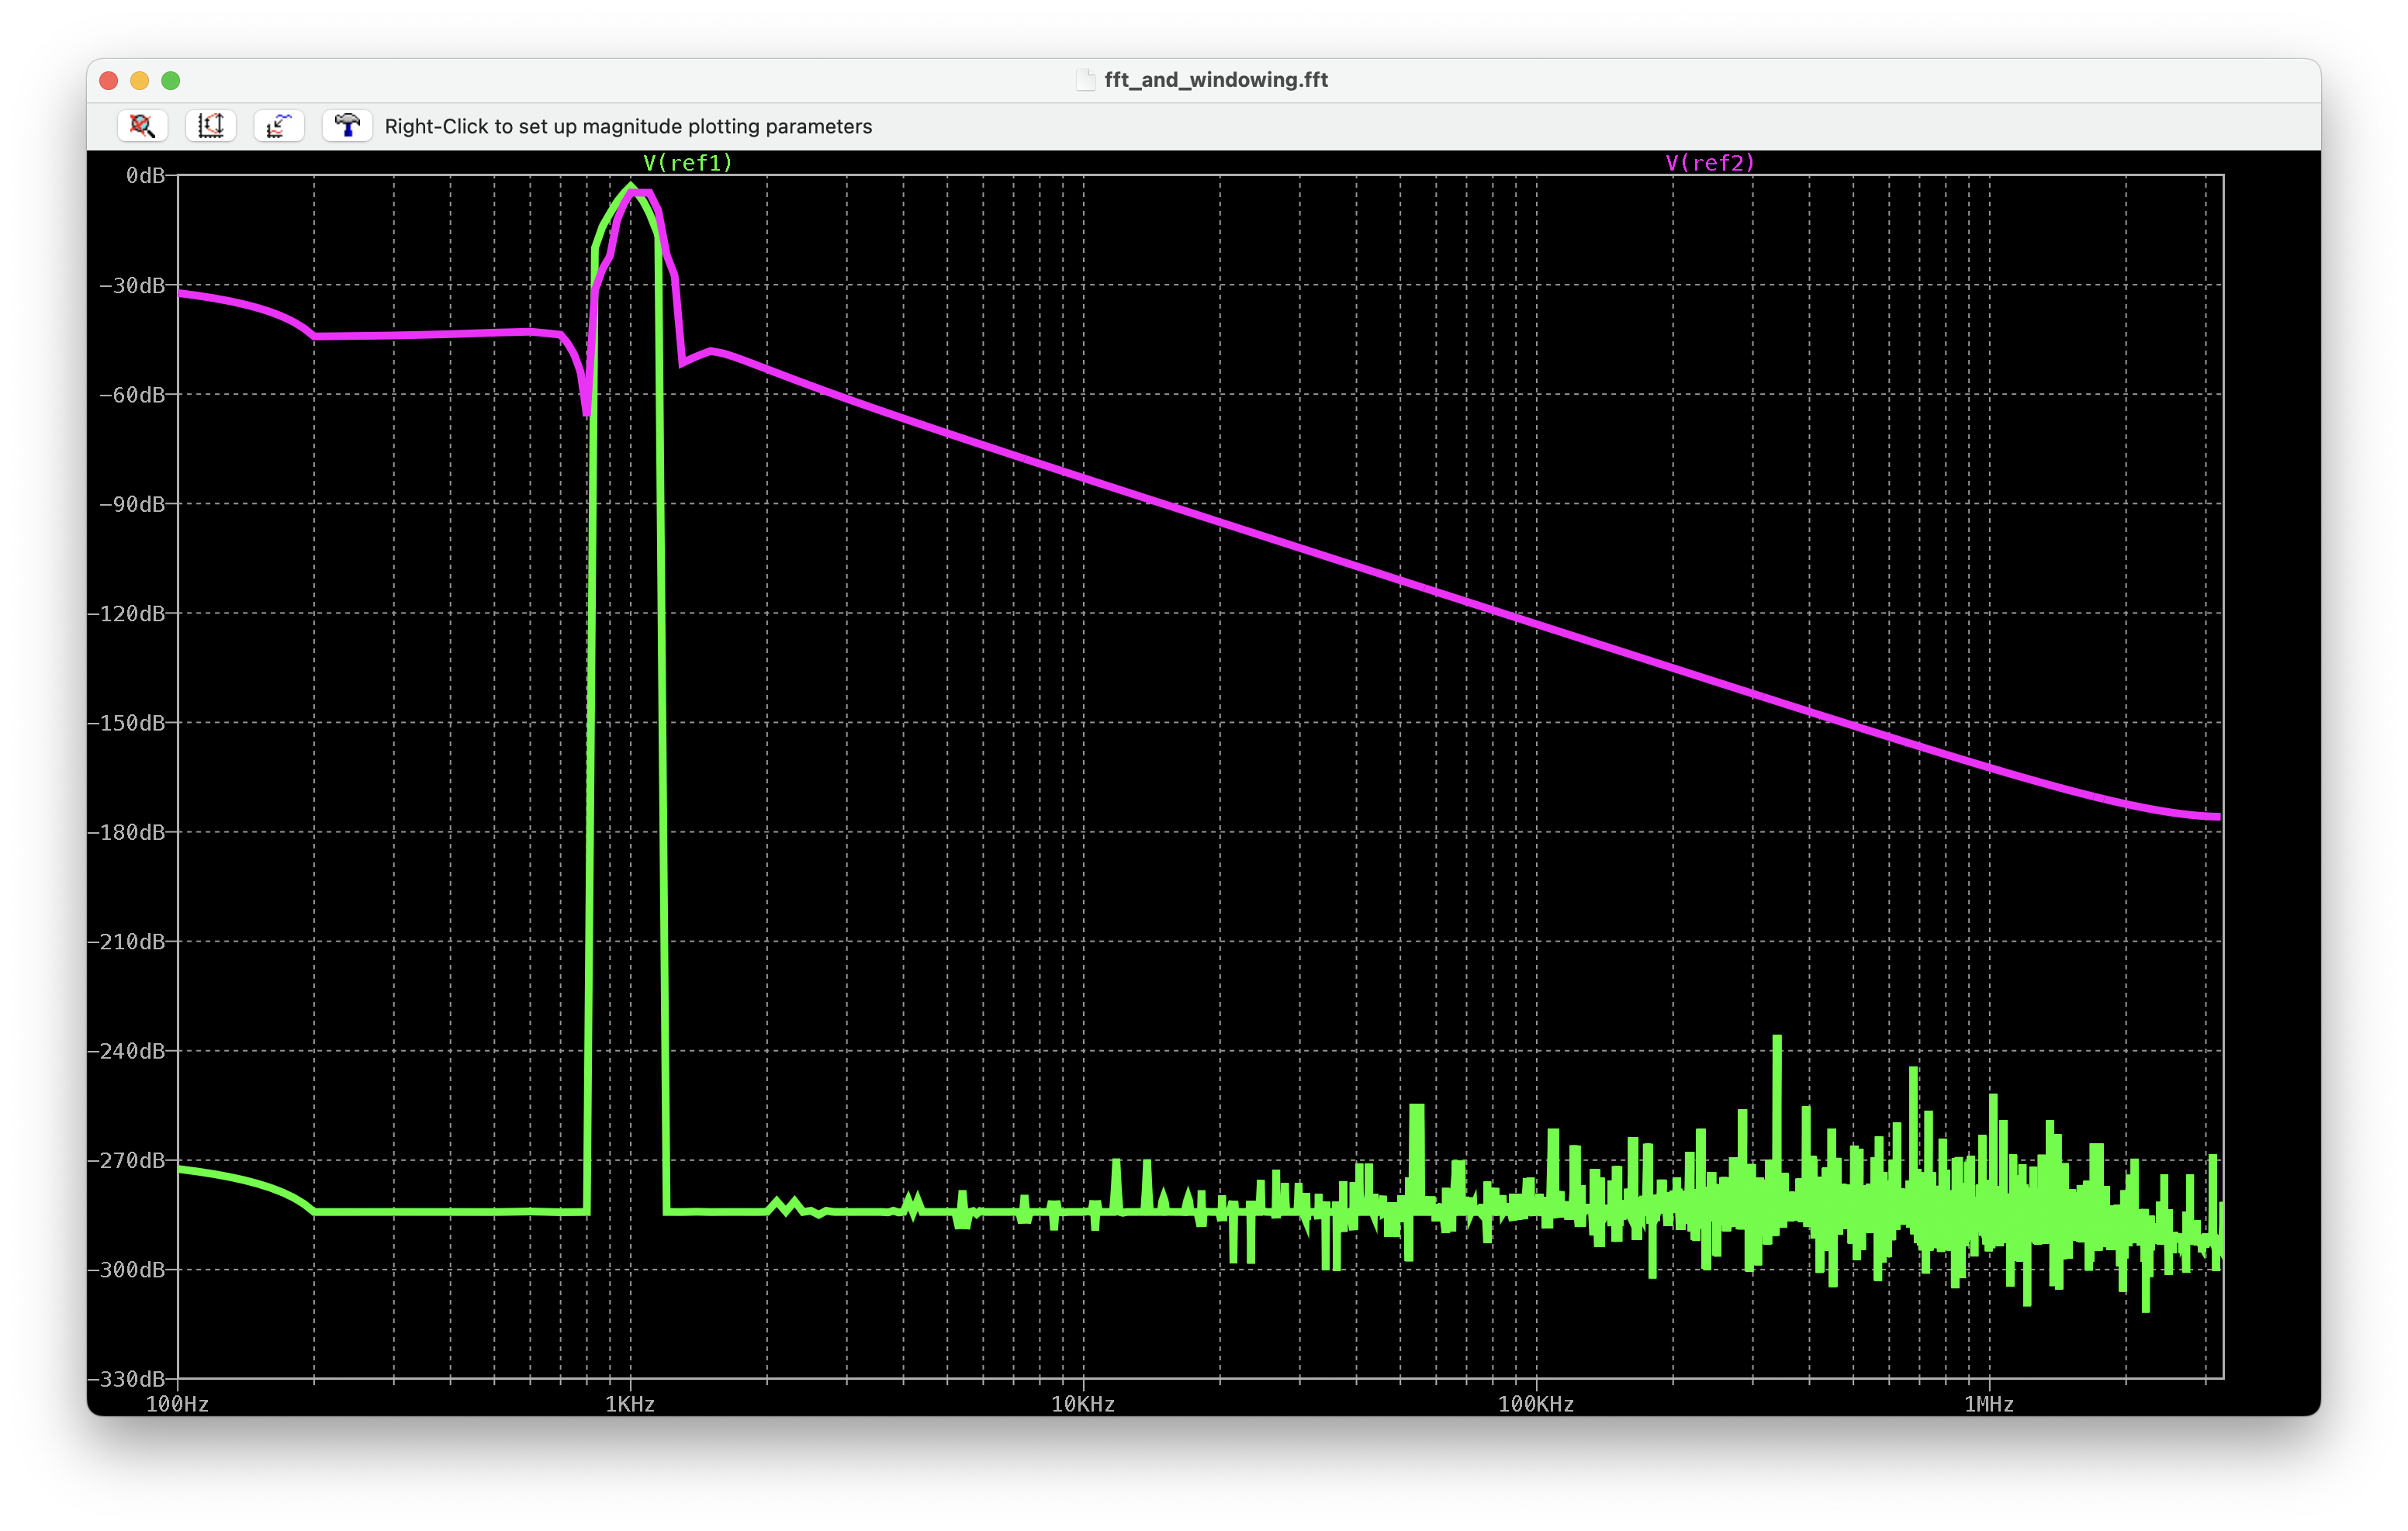Click the -240dB vertical axis label
Viewport: 2408px width, 1531px height.
click(x=126, y=1050)
